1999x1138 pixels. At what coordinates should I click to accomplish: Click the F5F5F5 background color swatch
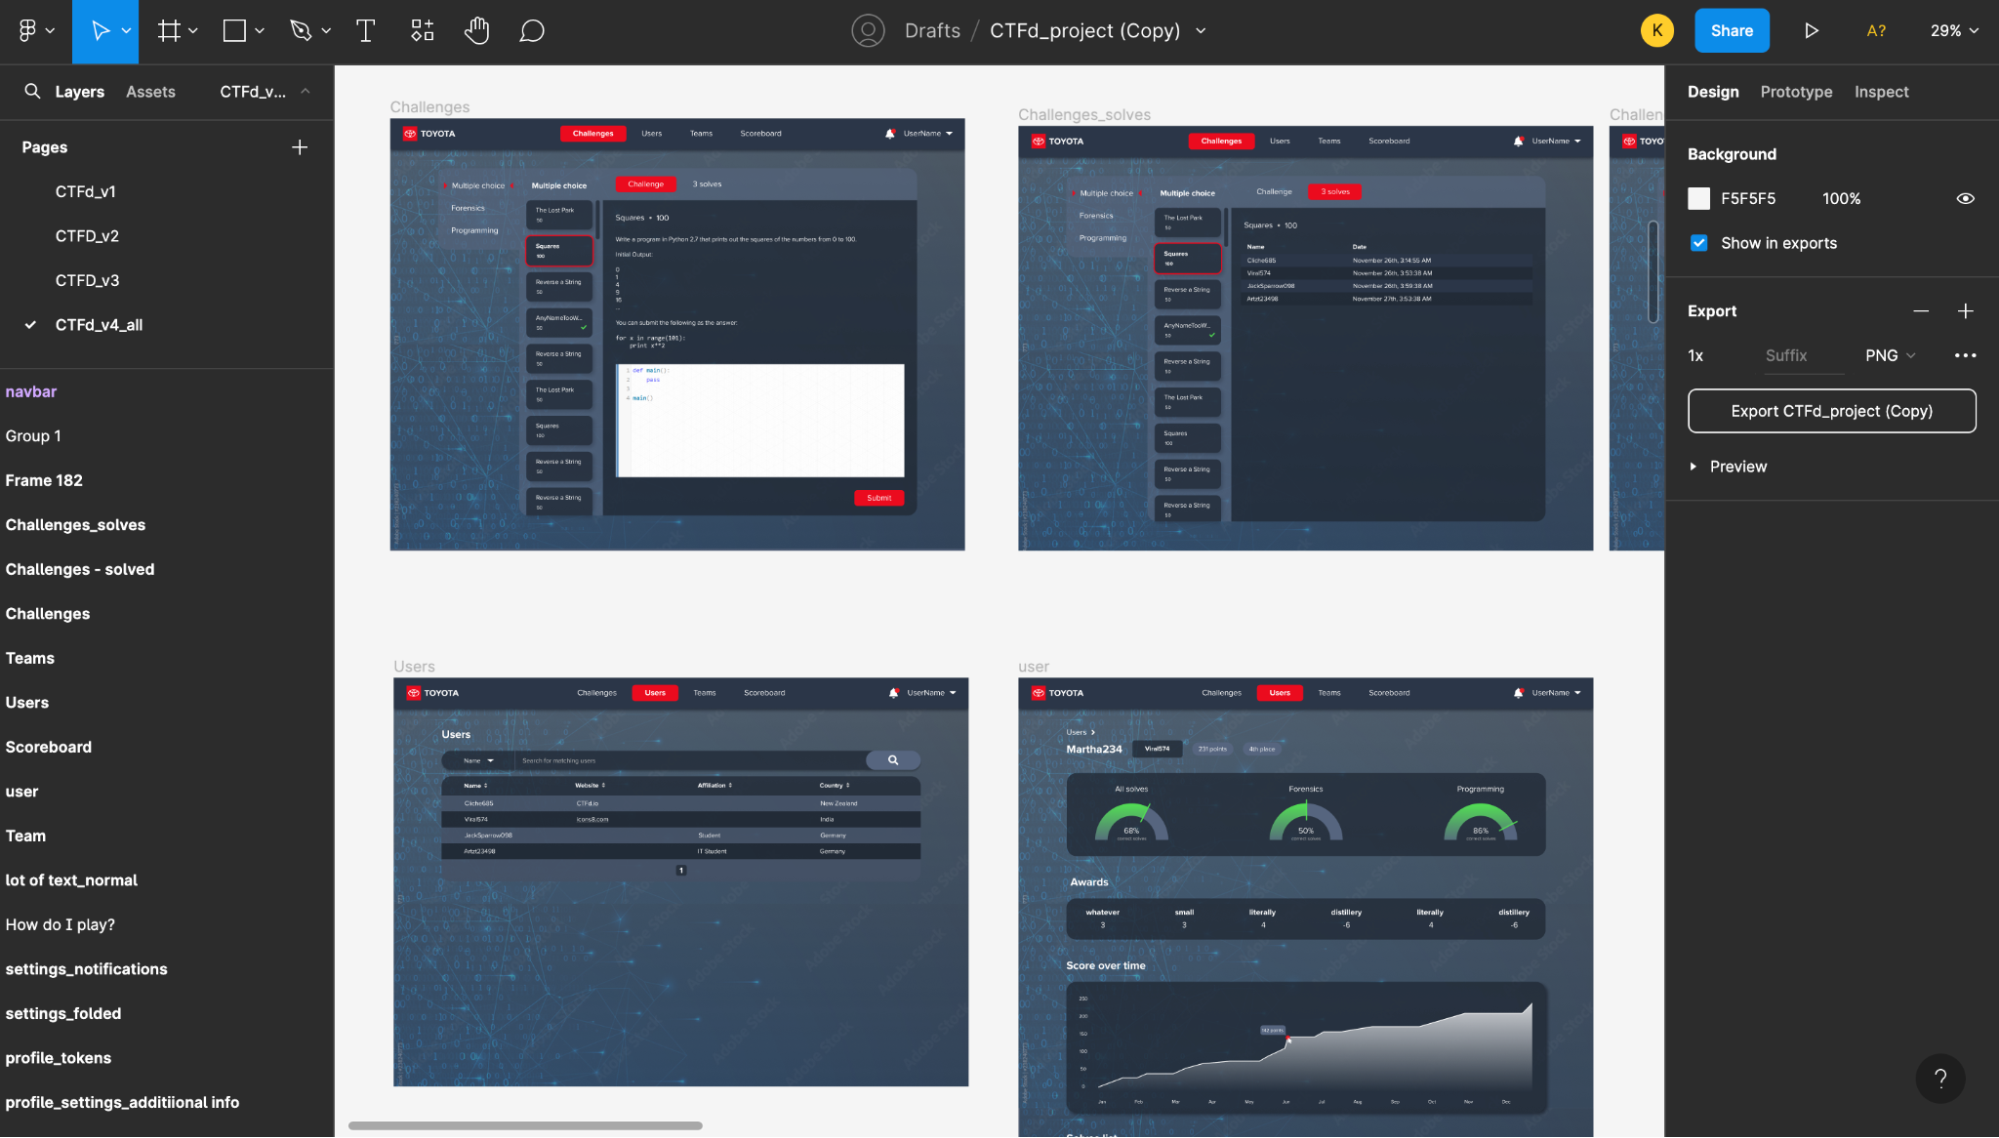1698,198
